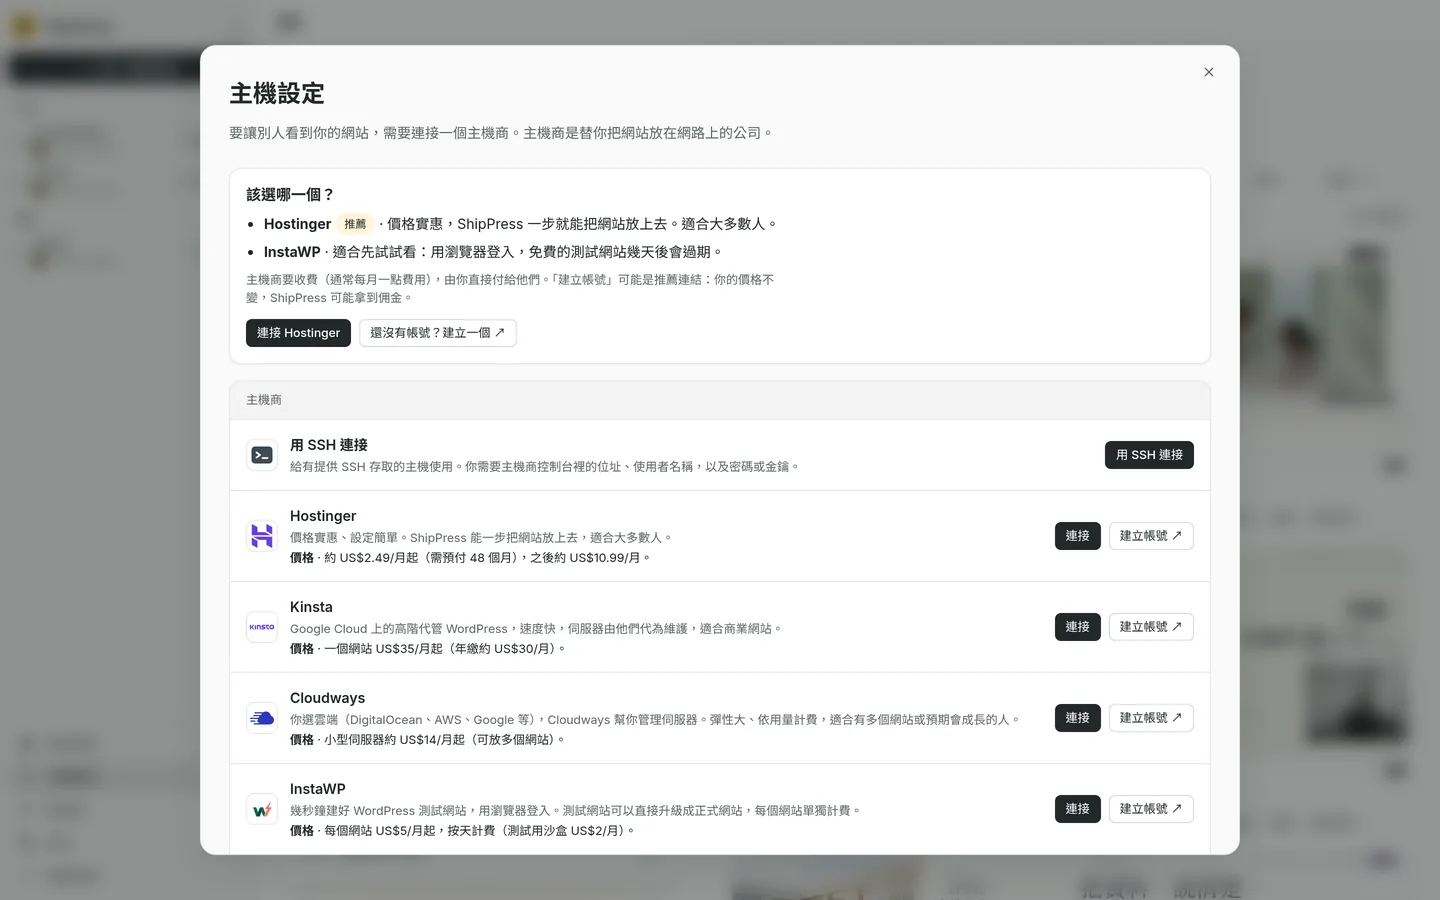
Task: Click 建立帳號 in the InstaWP row
Action: click(1151, 809)
